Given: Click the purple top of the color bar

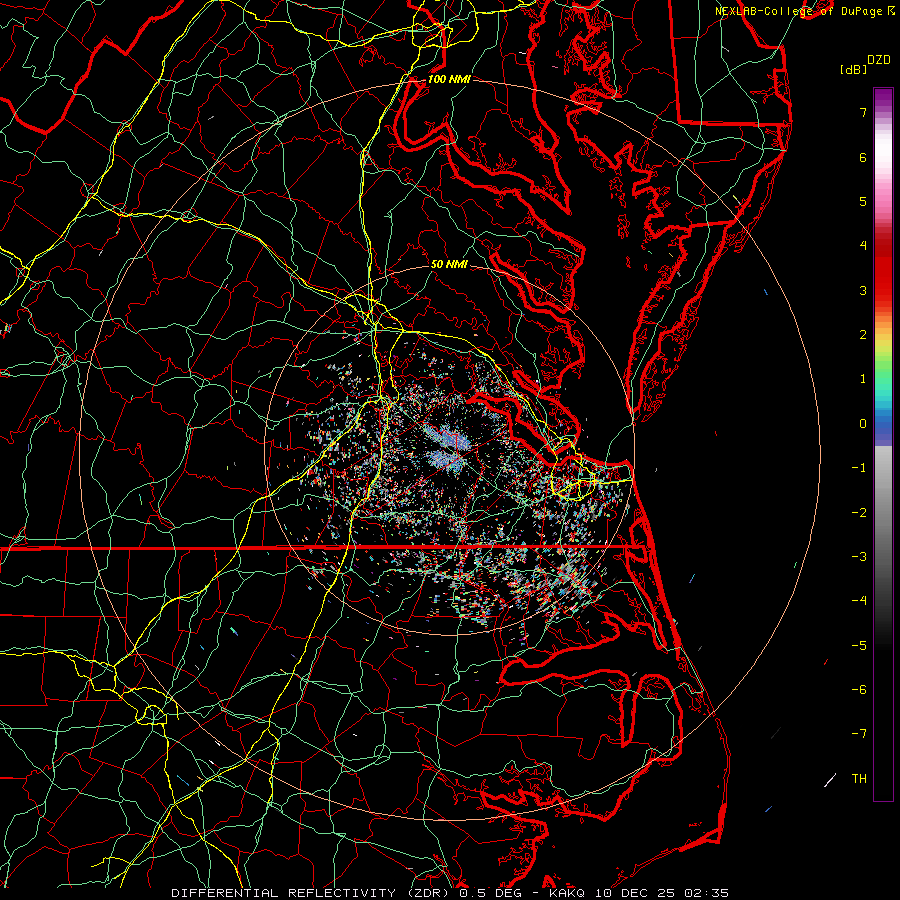Looking at the screenshot, I should click(x=883, y=98).
